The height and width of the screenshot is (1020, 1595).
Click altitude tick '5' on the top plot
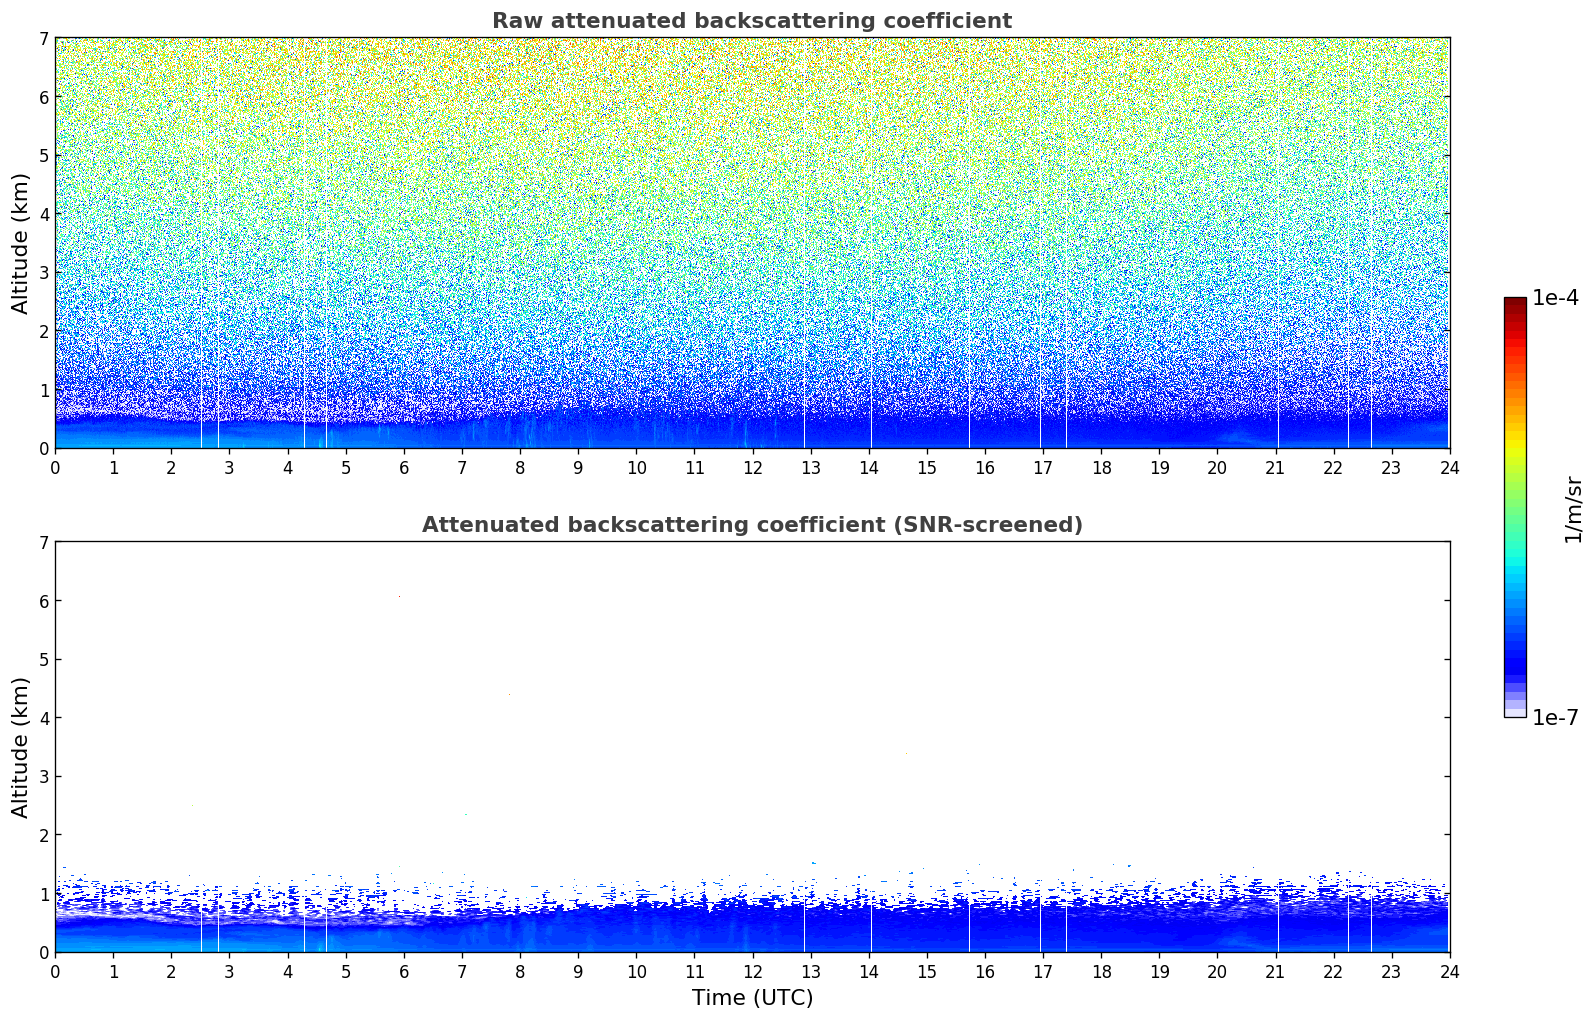pyautogui.click(x=43, y=156)
